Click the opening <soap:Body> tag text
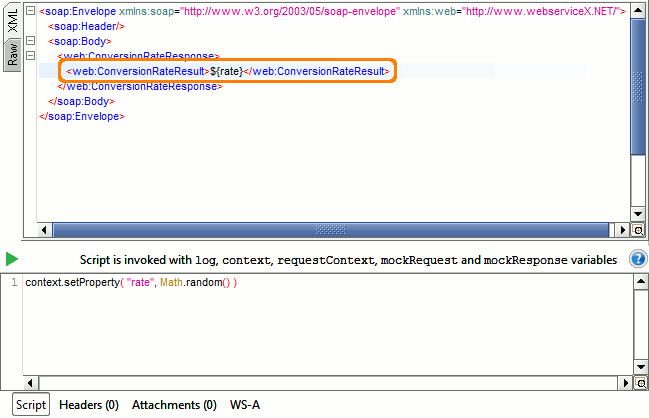The image size is (649, 418). coord(79,41)
